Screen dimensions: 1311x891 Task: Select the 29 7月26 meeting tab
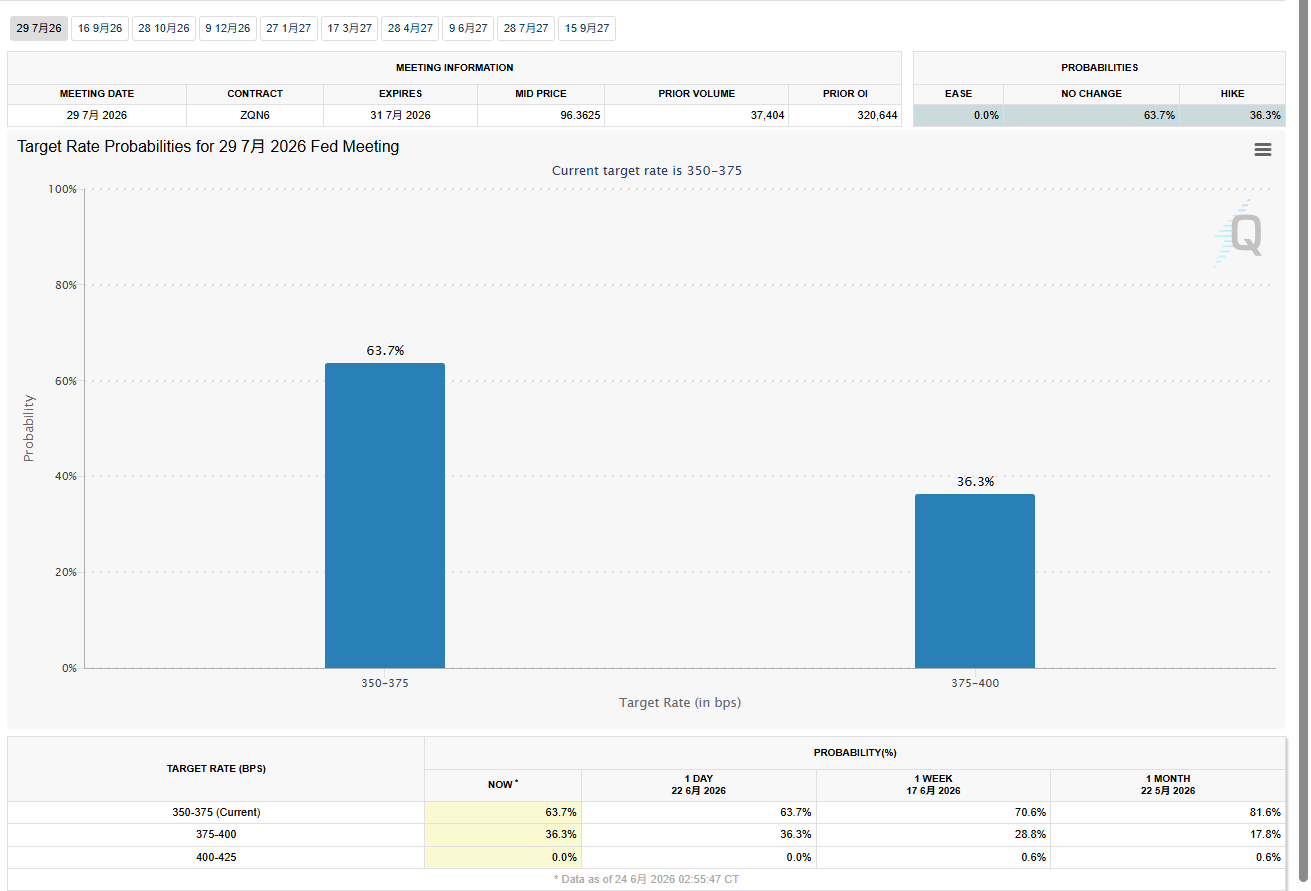click(x=39, y=28)
